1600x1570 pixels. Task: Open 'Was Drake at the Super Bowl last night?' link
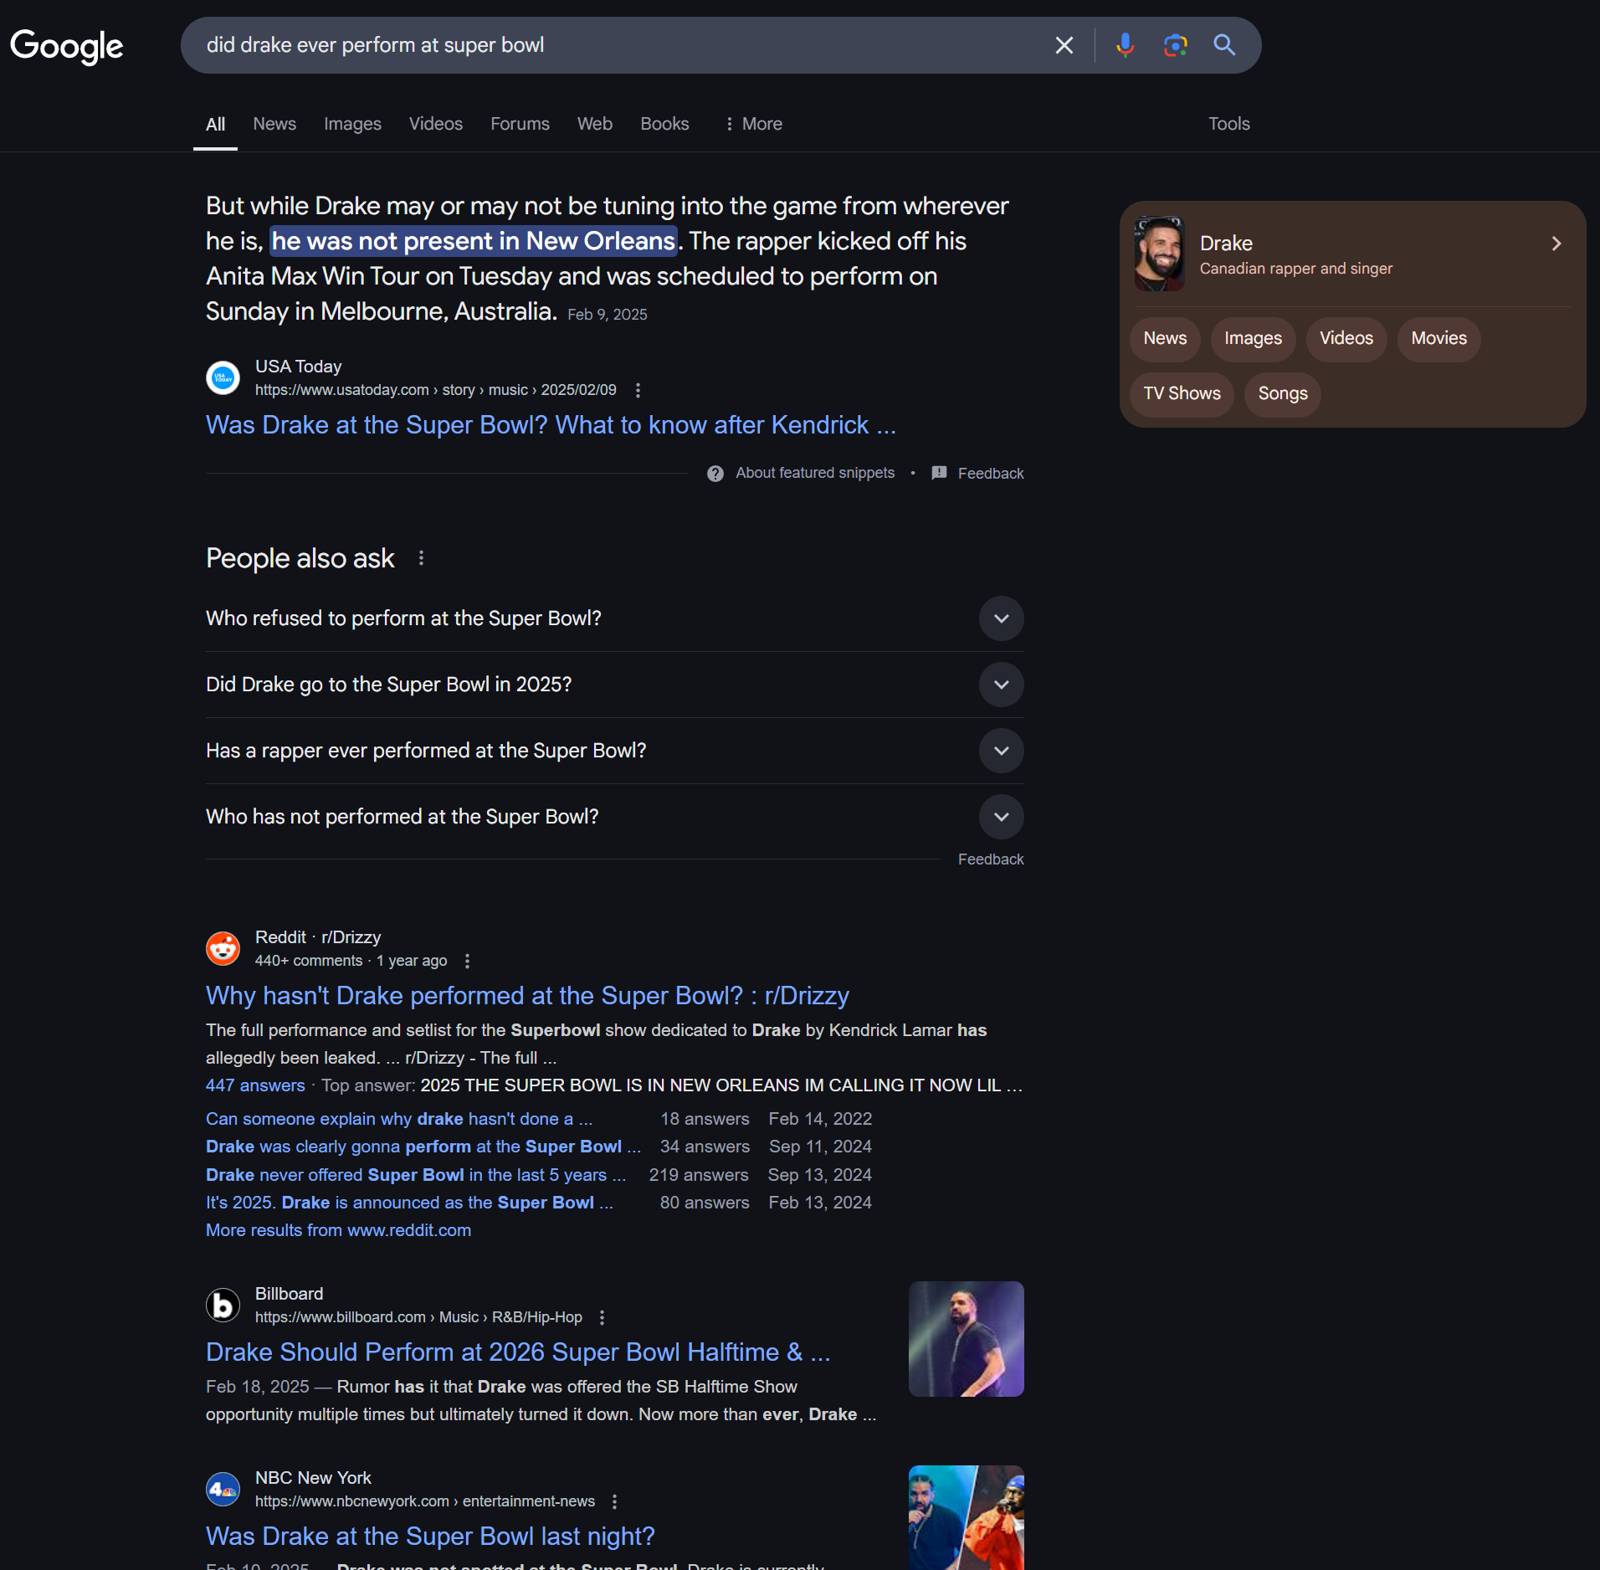point(430,1536)
